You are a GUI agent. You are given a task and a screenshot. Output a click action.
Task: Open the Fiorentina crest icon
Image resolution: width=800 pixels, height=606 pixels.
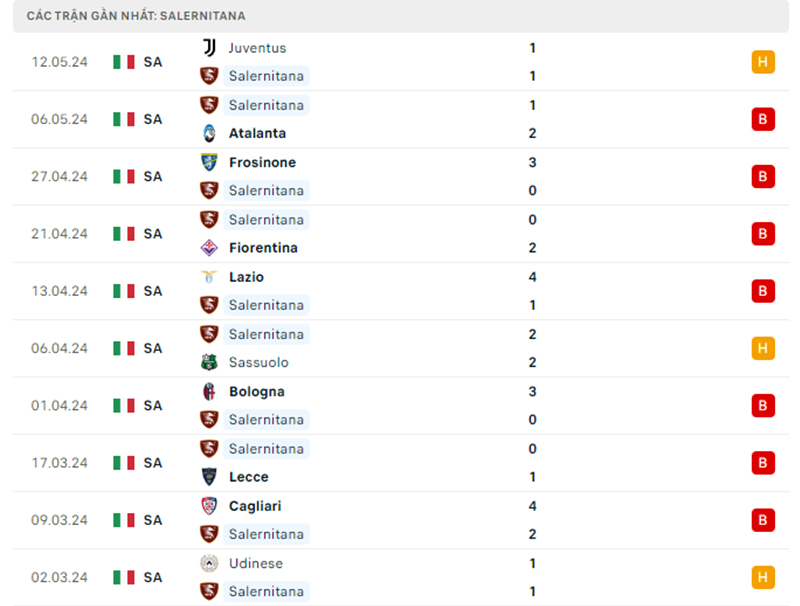click(210, 247)
